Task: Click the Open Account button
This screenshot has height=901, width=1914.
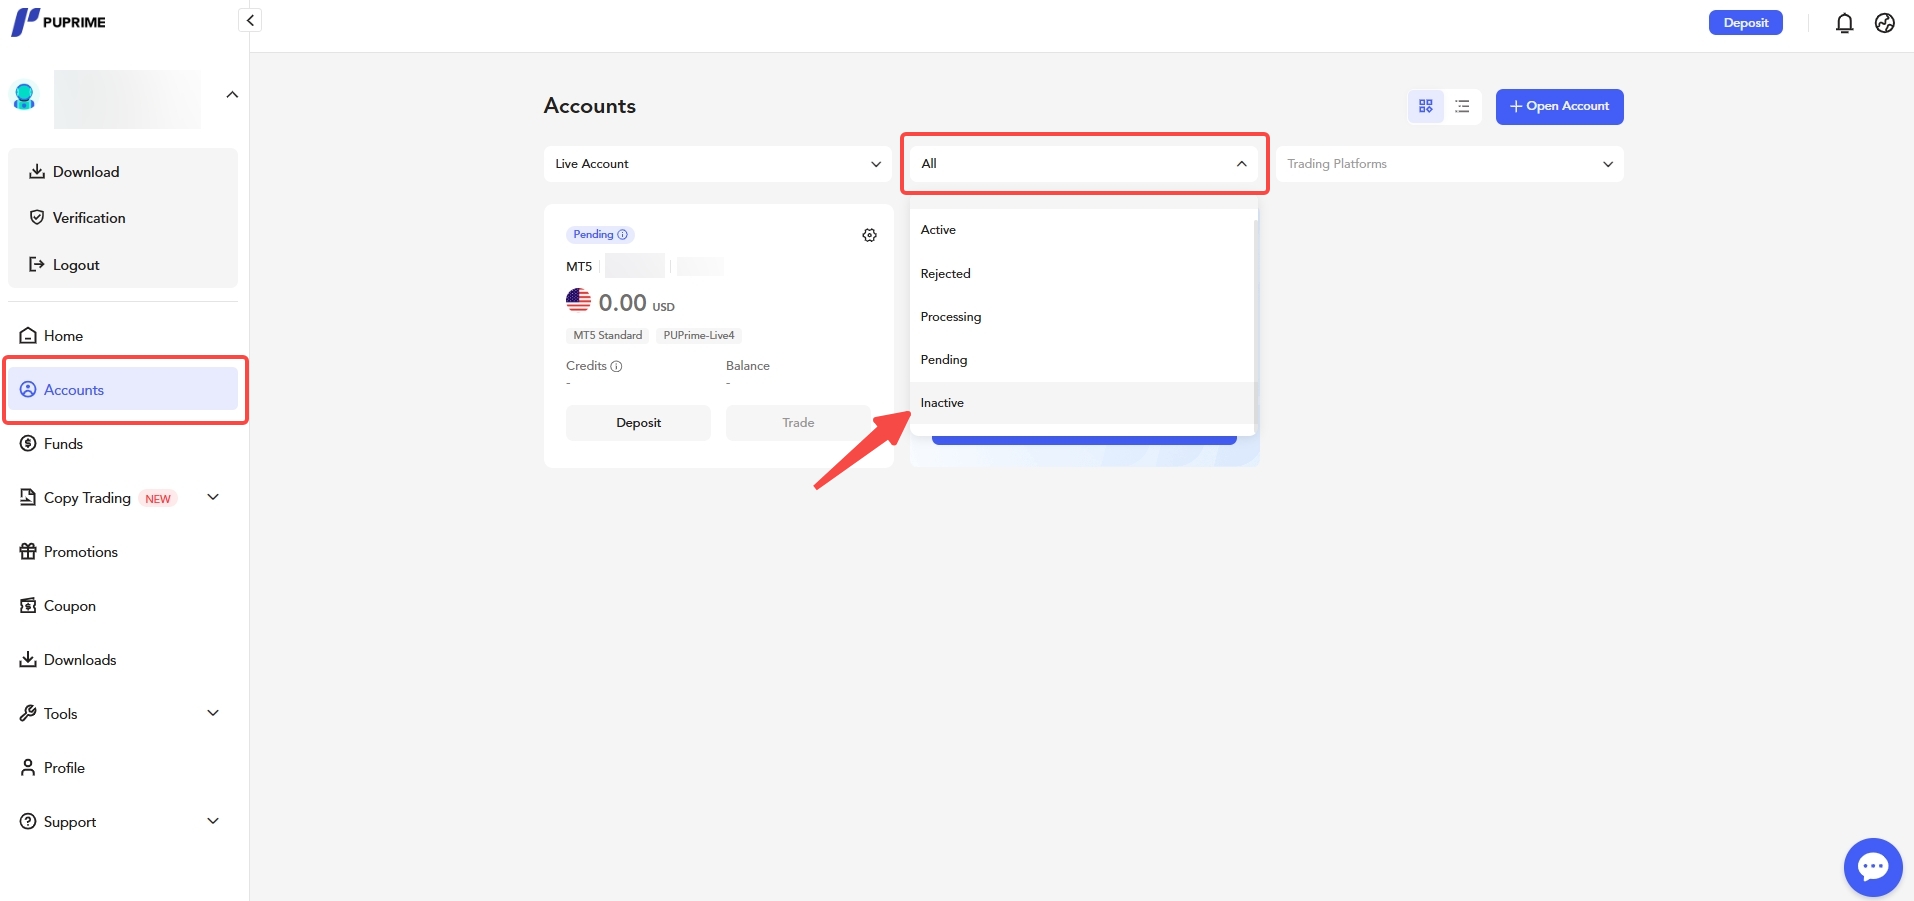Action: (x=1559, y=106)
